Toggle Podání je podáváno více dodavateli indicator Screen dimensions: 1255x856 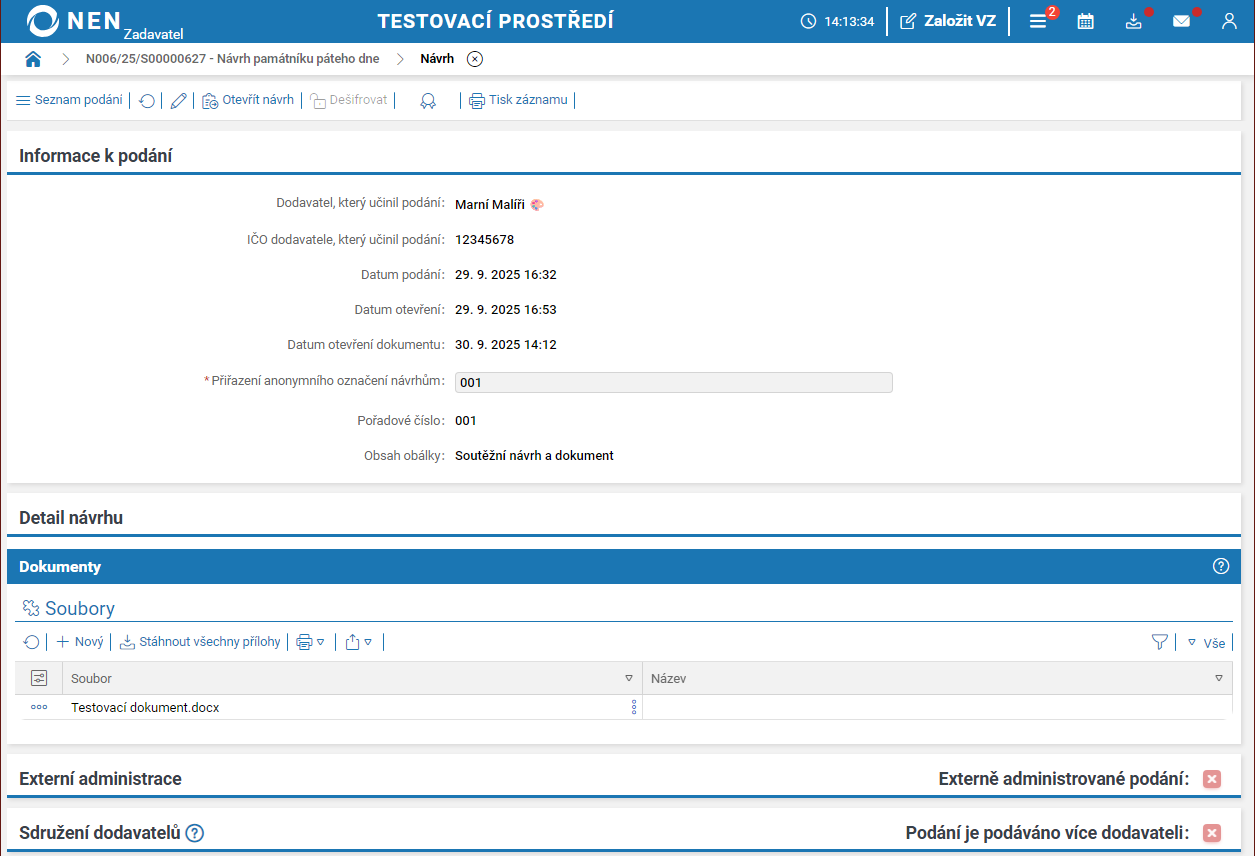[x=1212, y=833]
